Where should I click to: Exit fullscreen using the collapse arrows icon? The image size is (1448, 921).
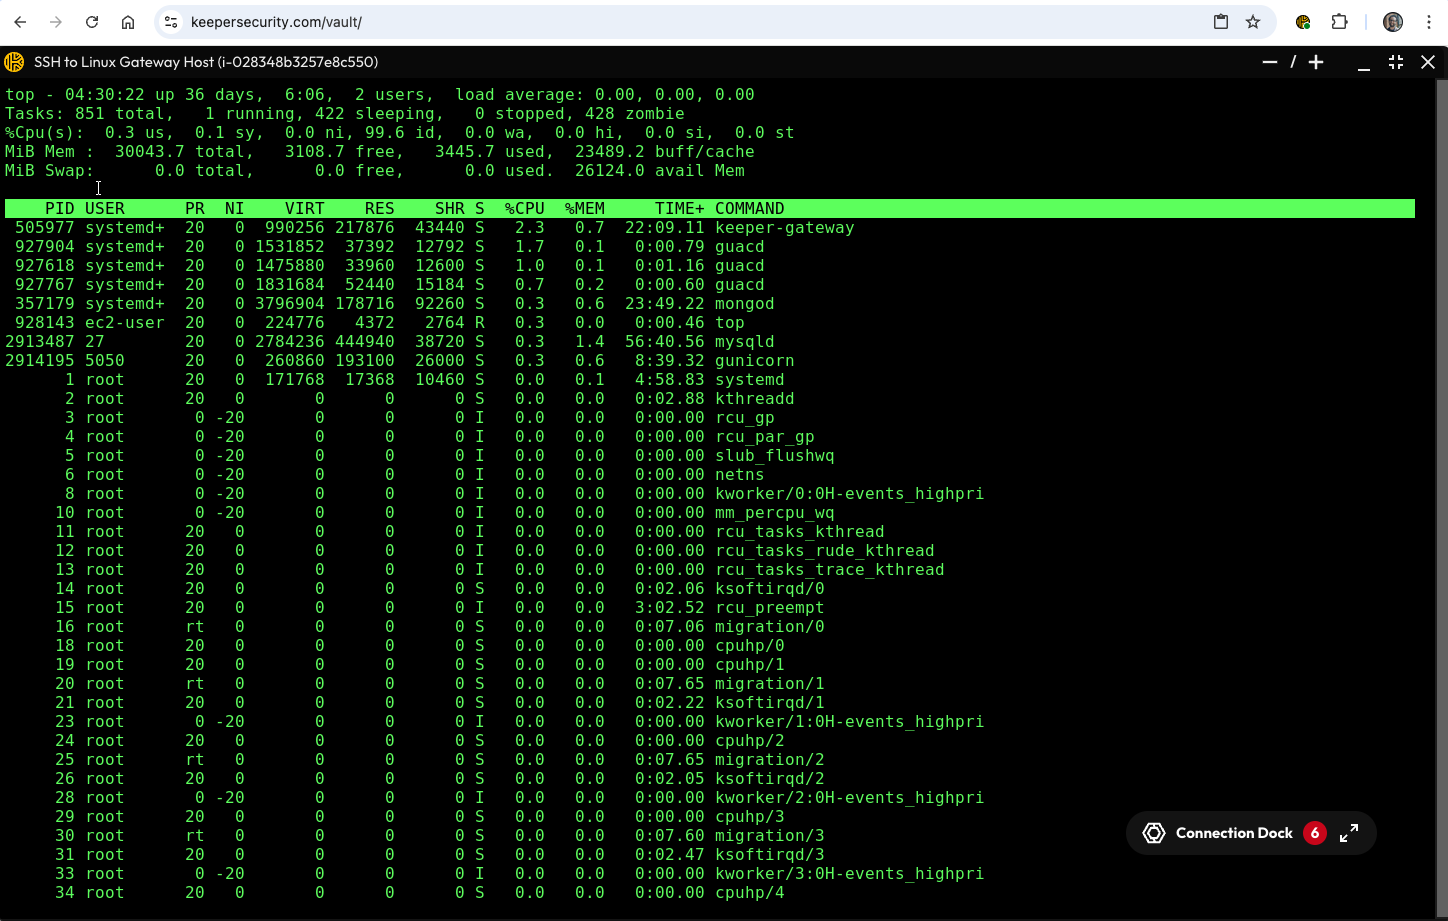1396,62
